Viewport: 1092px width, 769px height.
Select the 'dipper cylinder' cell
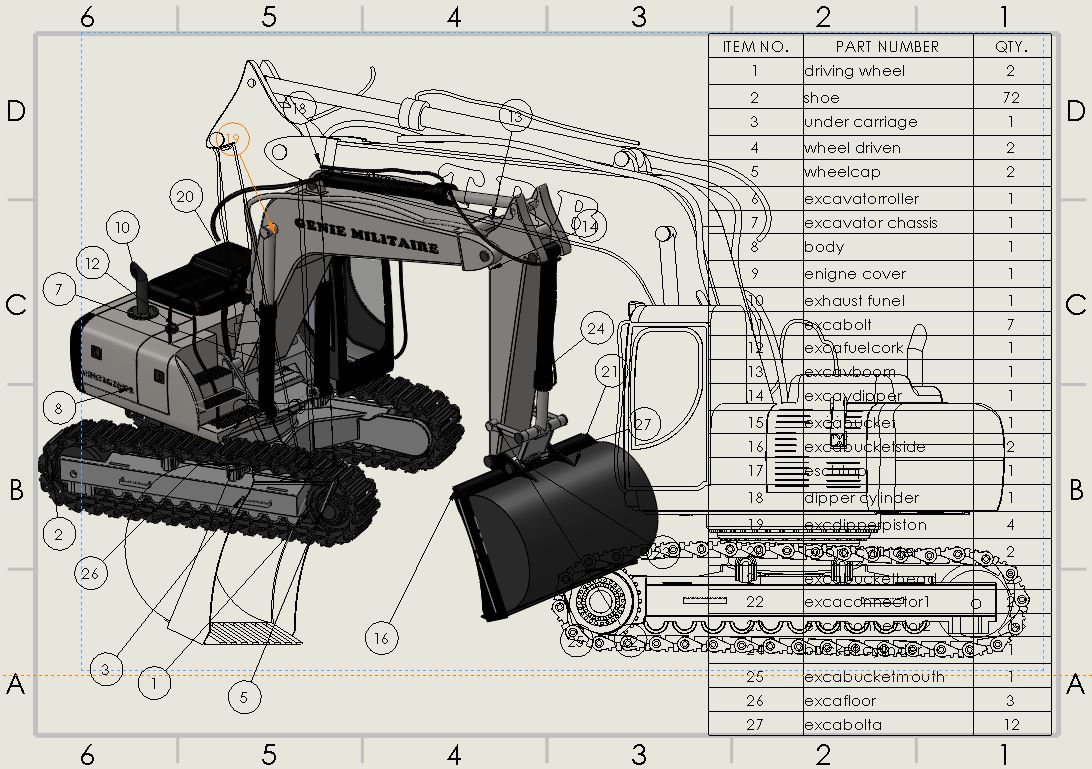point(888,498)
